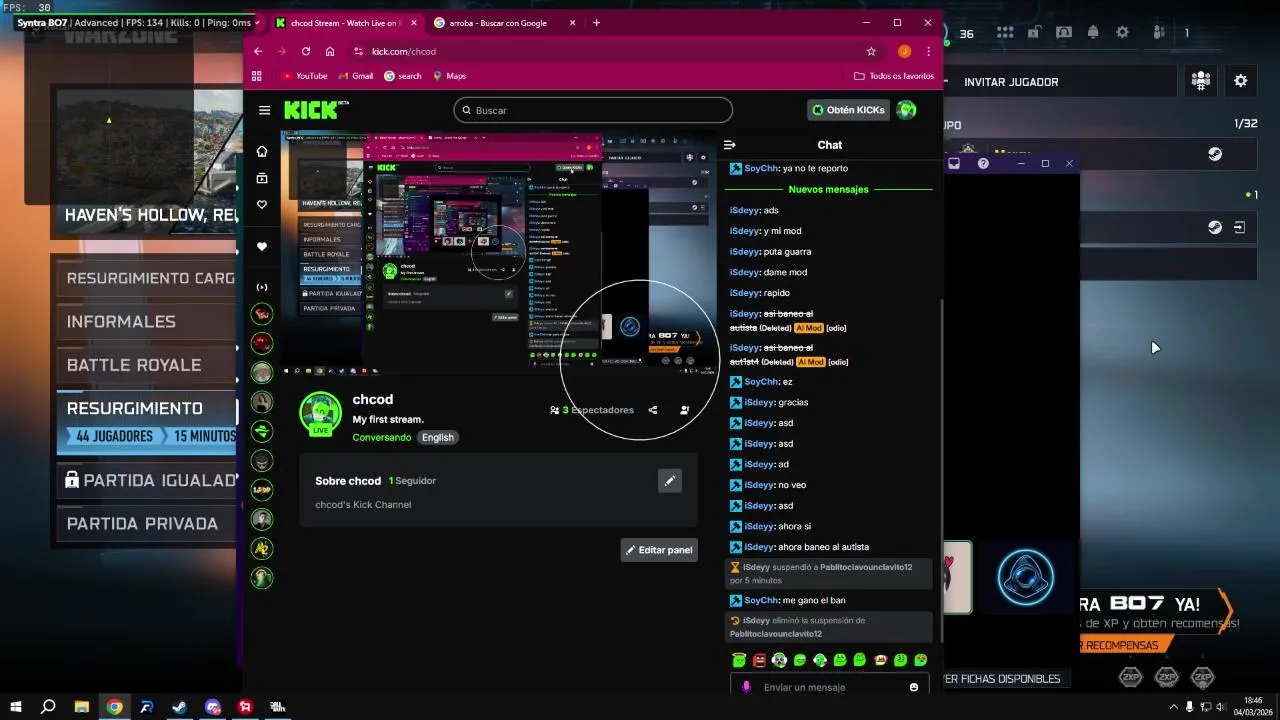The image size is (1280, 720).
Task: Click Enviar un mensaje chat input
Action: click(x=831, y=687)
